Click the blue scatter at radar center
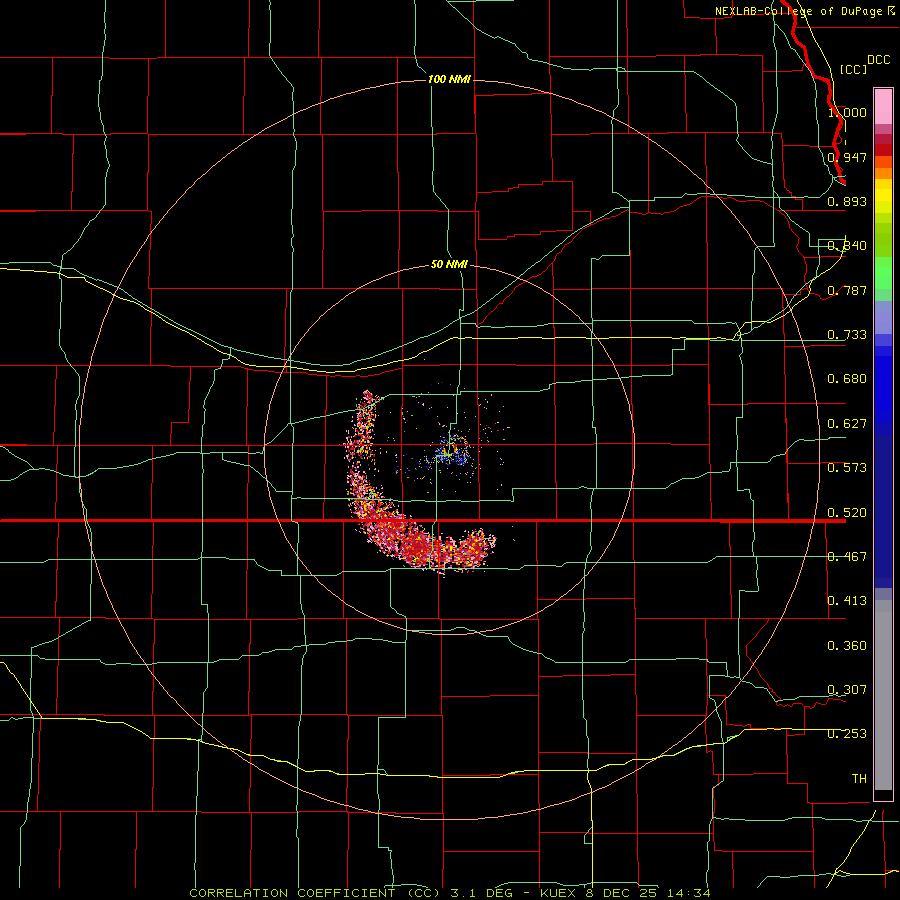 [451, 453]
